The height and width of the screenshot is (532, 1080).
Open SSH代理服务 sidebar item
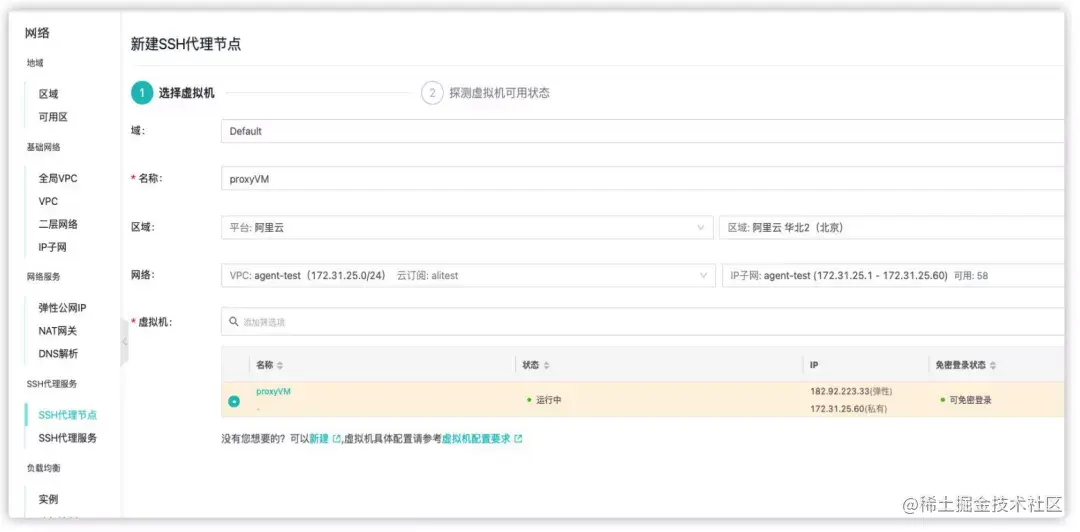coord(68,438)
